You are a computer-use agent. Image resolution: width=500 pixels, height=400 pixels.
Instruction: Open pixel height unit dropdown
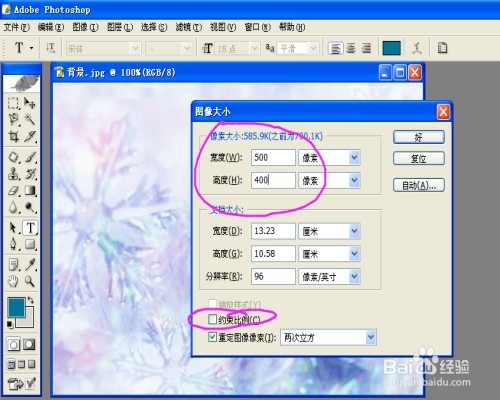click(354, 180)
